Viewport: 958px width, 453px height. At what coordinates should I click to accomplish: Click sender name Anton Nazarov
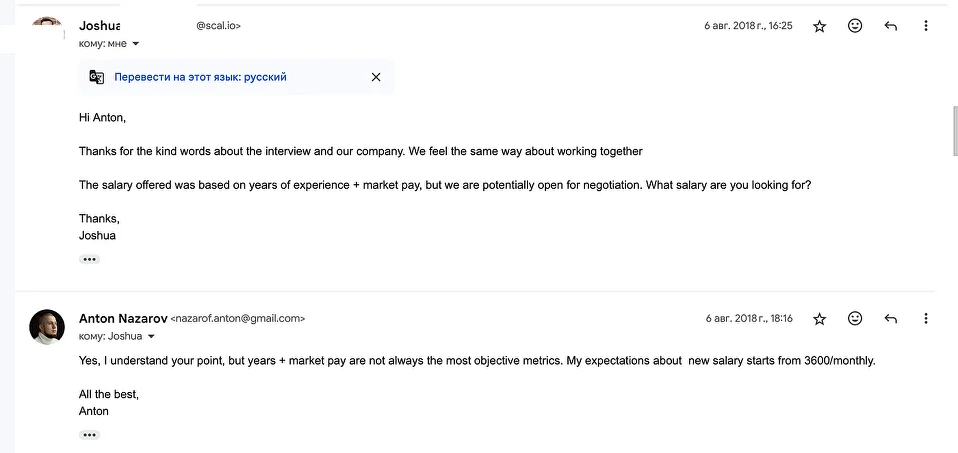coord(123,319)
